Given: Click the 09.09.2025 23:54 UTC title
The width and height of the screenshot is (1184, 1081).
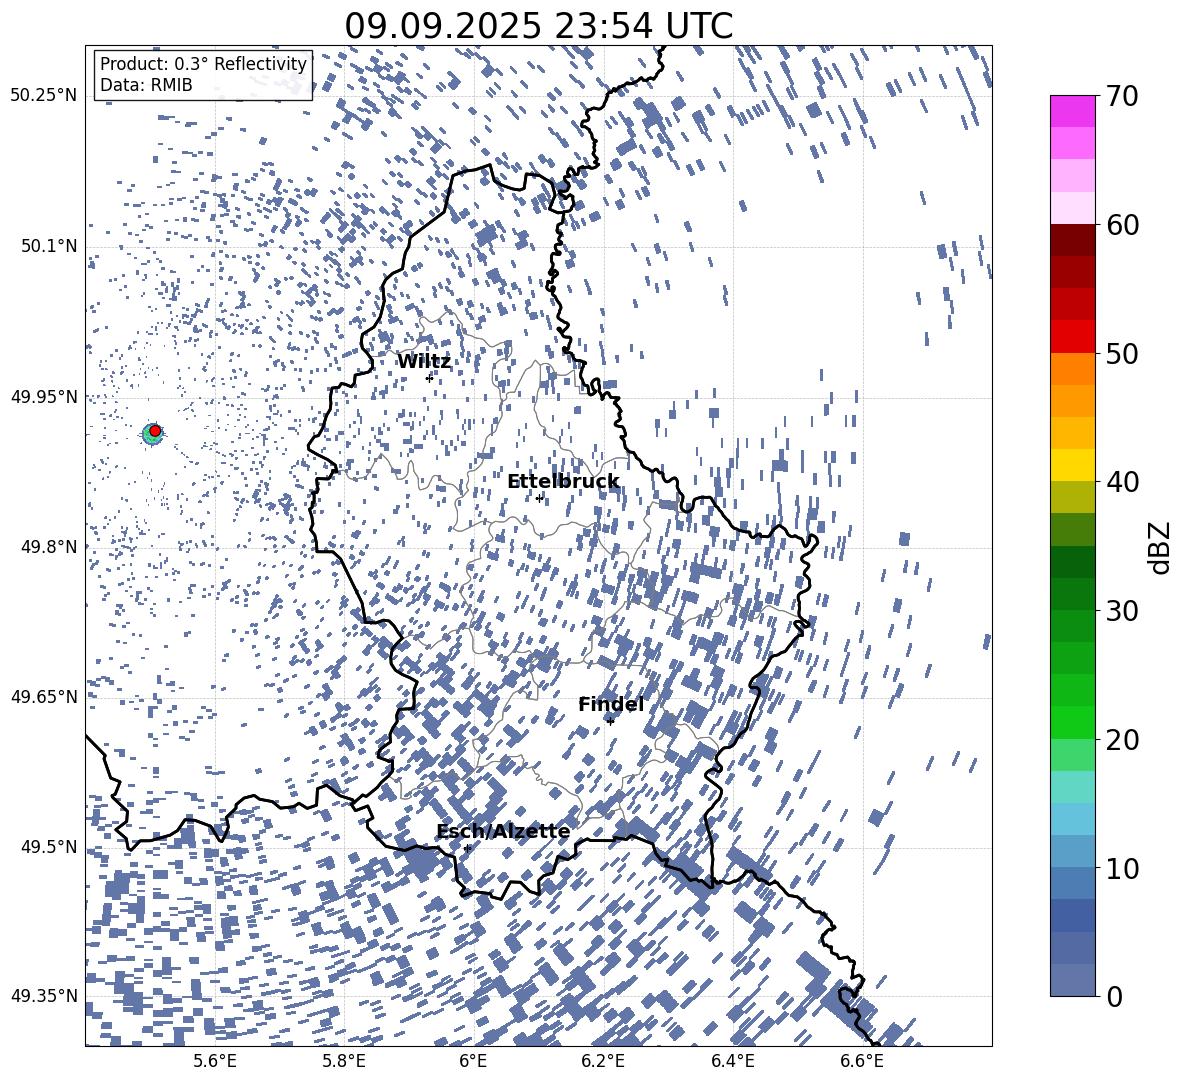Looking at the screenshot, I should pos(538,26).
